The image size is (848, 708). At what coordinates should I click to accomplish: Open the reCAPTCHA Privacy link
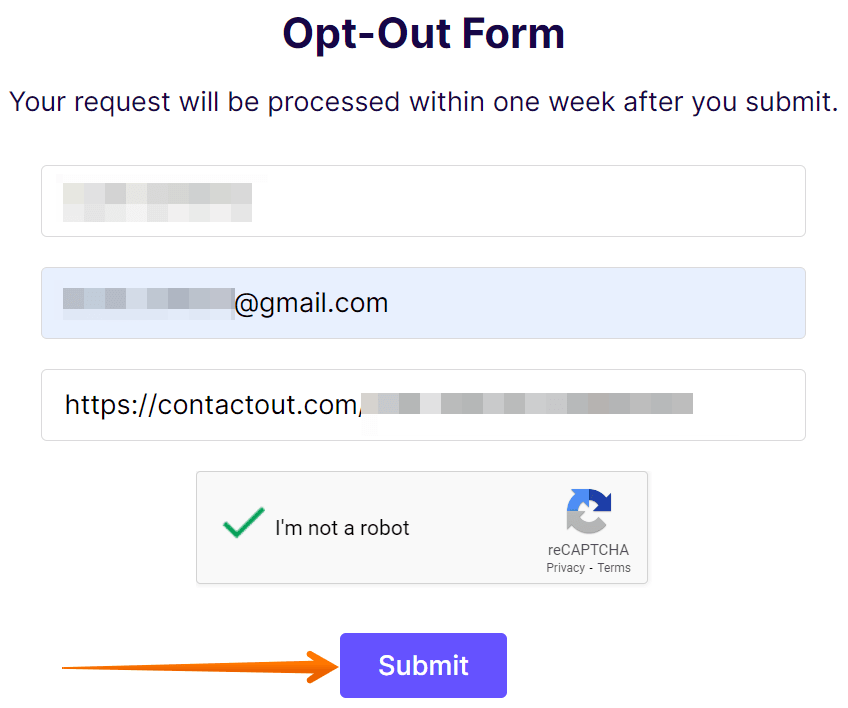pyautogui.click(x=565, y=567)
